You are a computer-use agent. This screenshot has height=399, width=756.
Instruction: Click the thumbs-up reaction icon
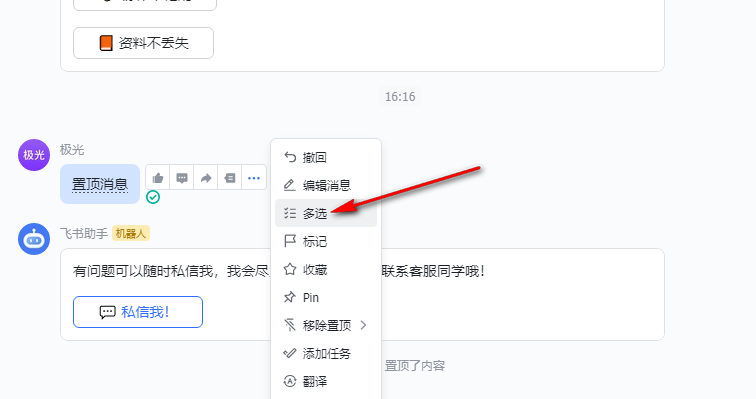158,178
